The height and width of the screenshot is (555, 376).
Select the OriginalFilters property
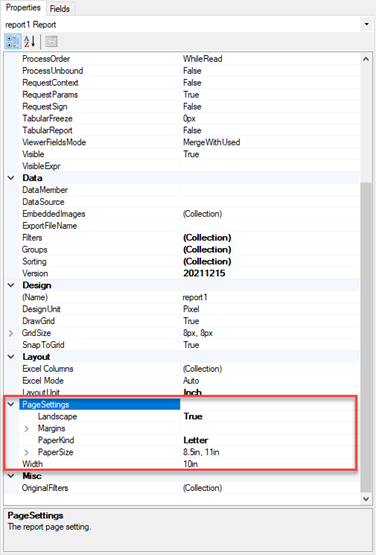[x=45, y=488]
